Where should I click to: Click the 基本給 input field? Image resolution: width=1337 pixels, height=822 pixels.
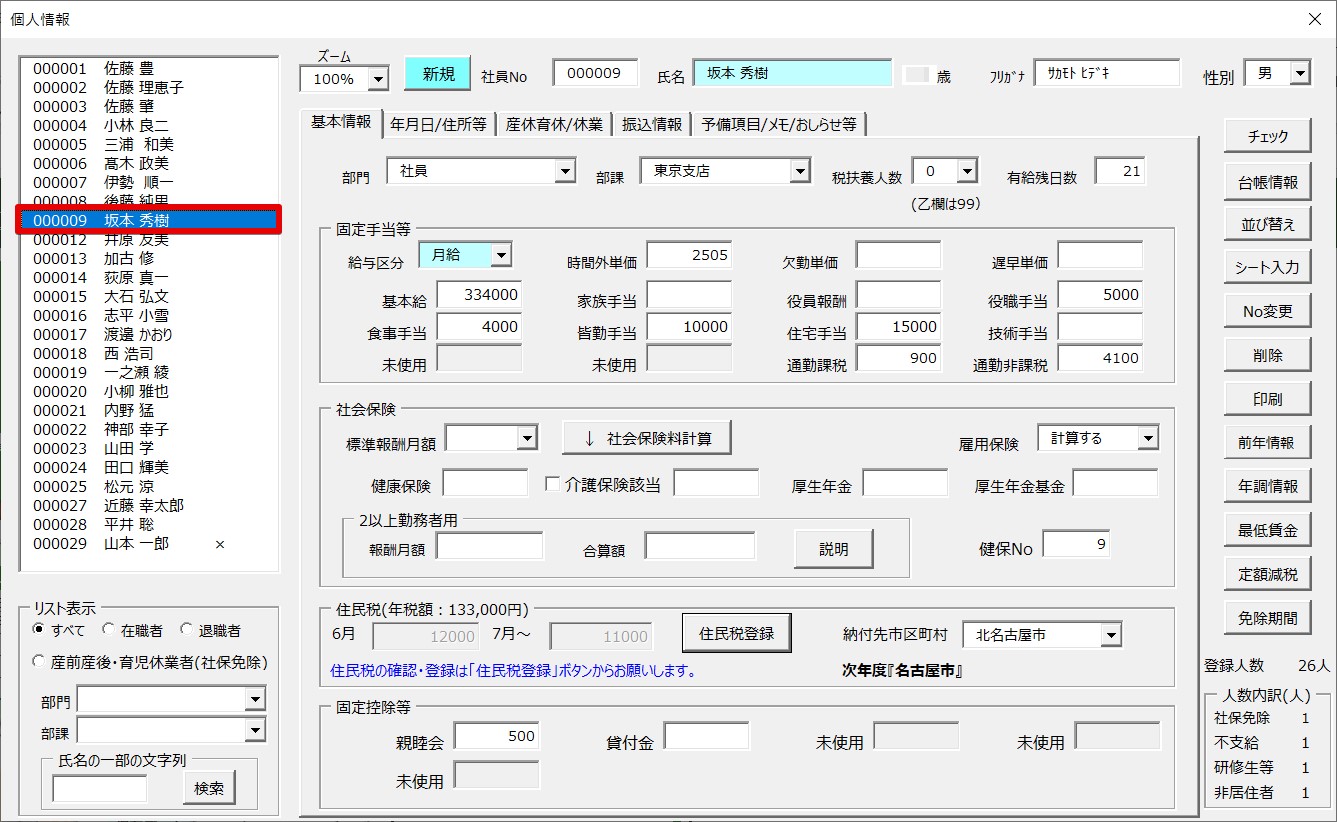click(479, 295)
